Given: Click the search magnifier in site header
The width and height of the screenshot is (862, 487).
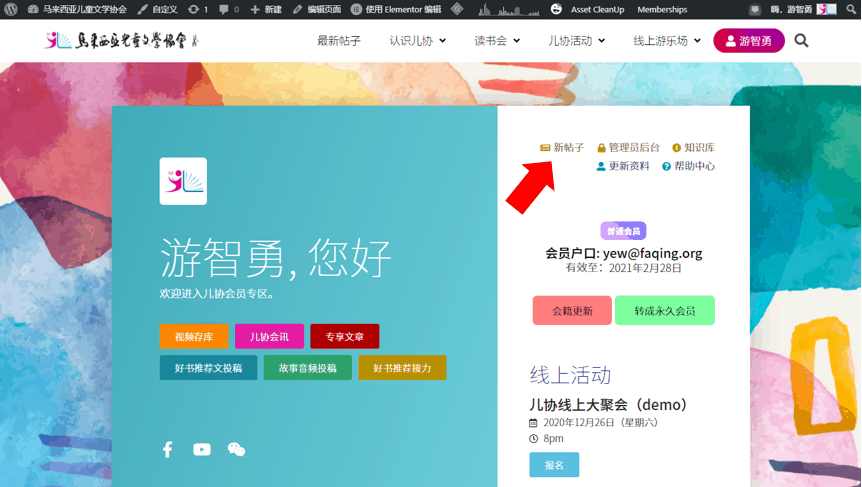Looking at the screenshot, I should click(801, 41).
